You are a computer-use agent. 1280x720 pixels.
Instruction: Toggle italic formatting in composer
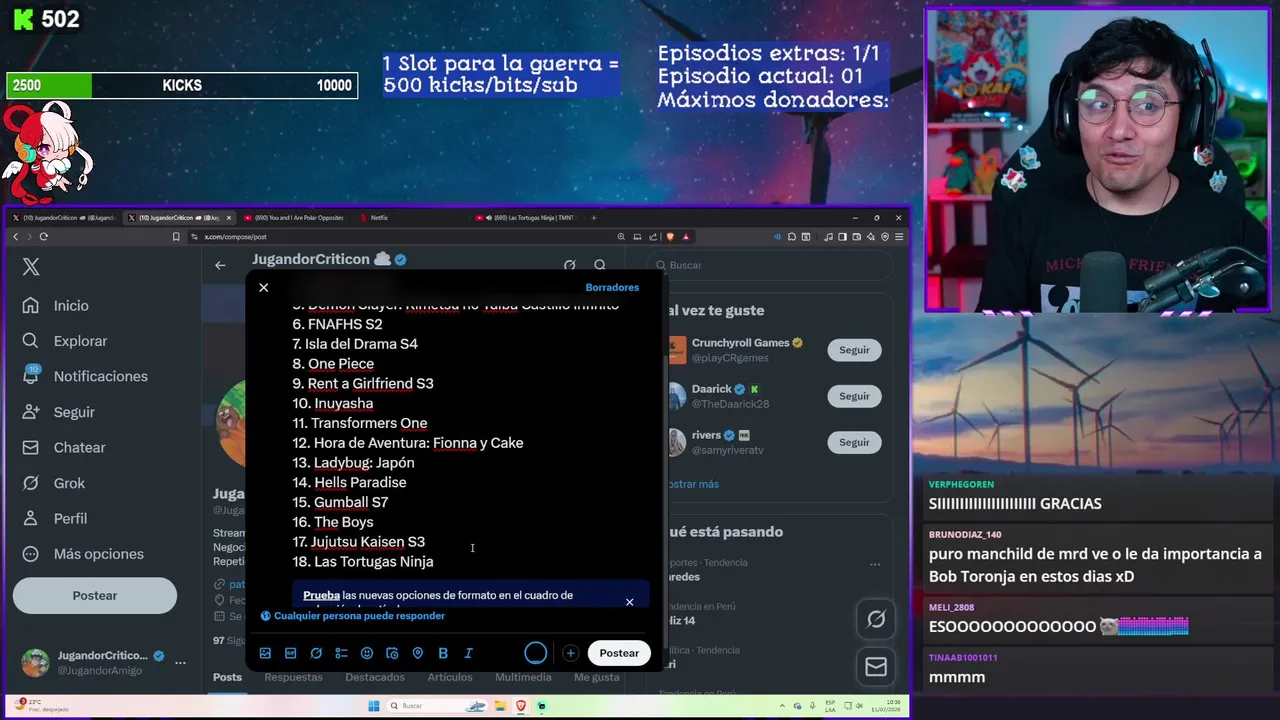click(x=468, y=653)
